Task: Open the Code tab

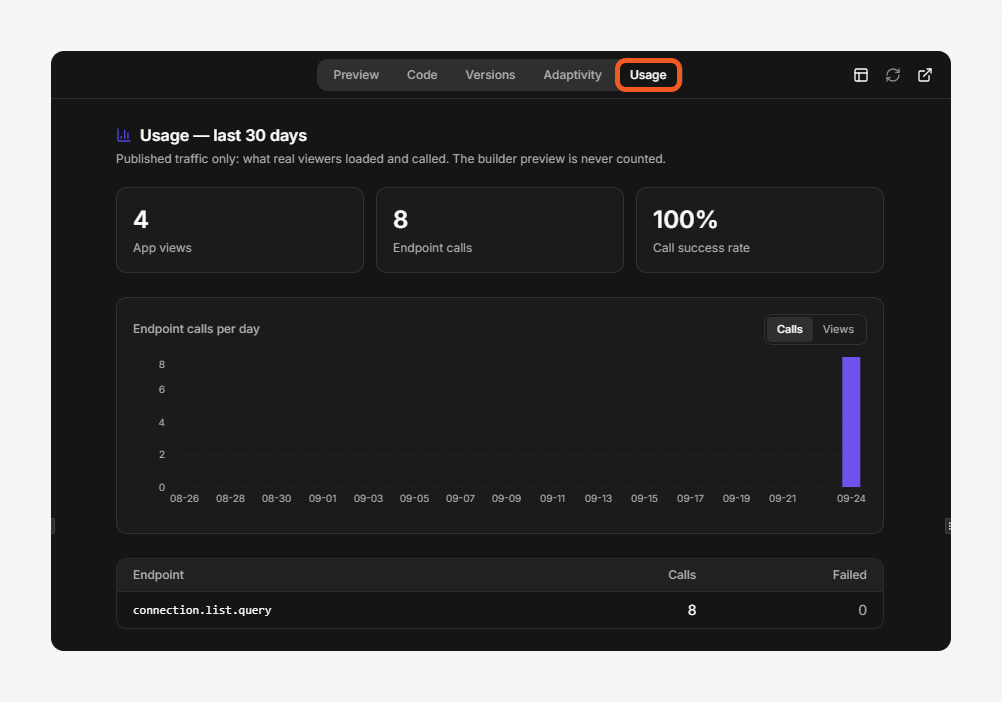Action: (422, 75)
